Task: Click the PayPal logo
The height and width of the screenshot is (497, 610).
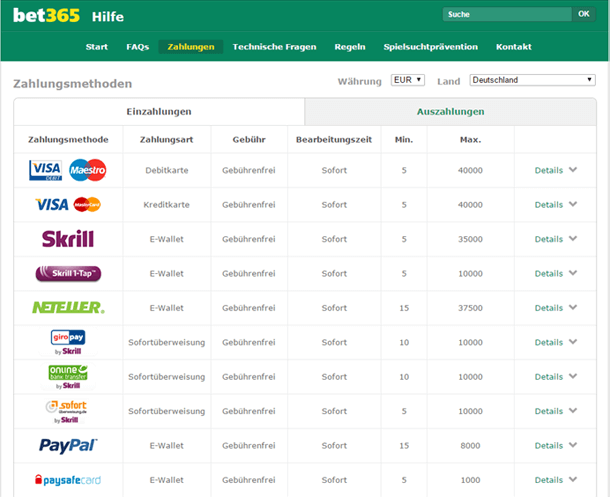Action: [x=68, y=446]
